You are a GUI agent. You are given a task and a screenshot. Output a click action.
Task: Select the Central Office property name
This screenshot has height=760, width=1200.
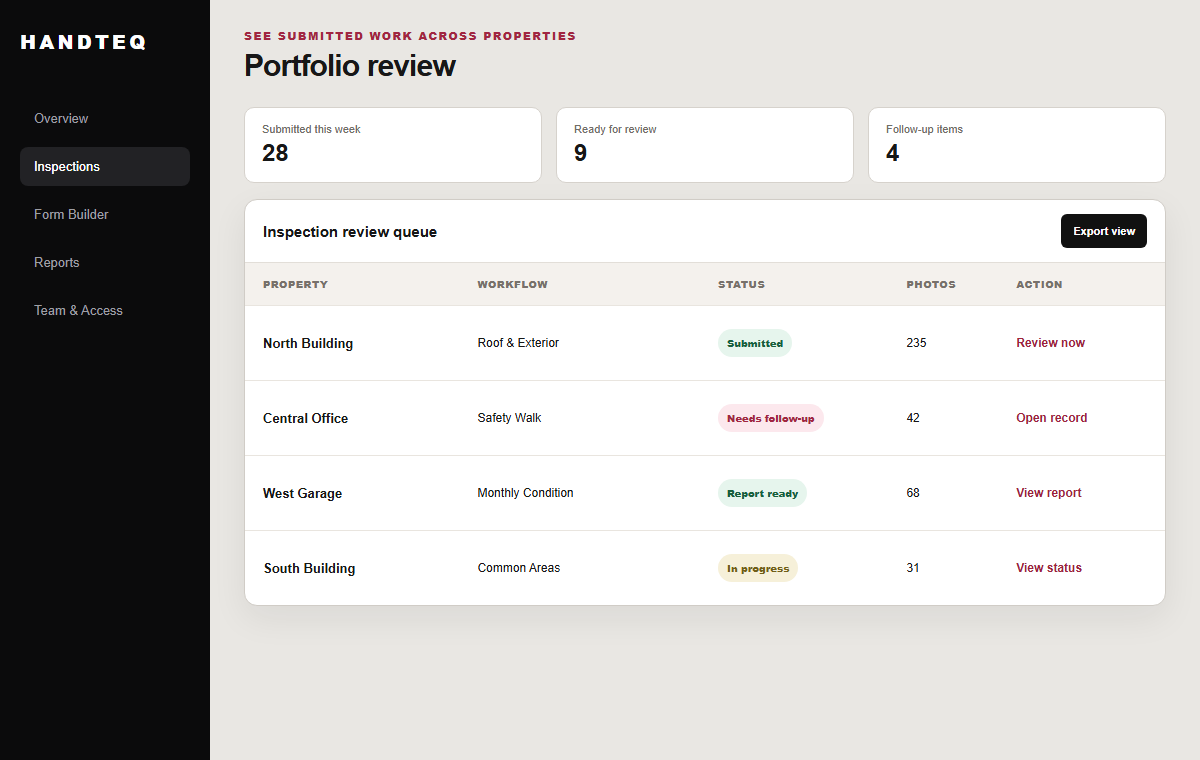click(x=306, y=418)
